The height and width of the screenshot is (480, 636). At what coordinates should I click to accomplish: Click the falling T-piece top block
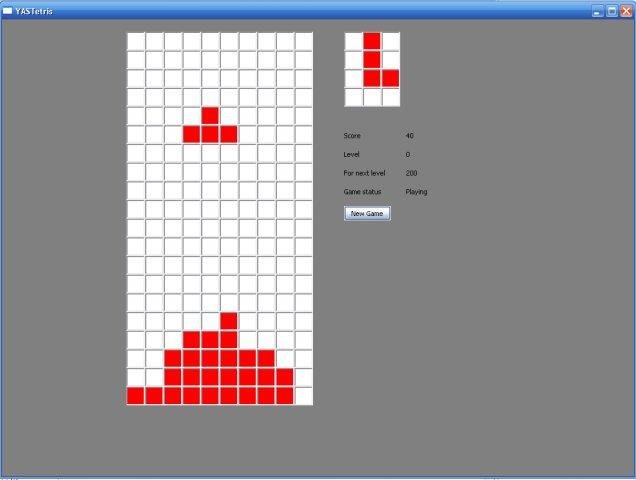(210, 116)
